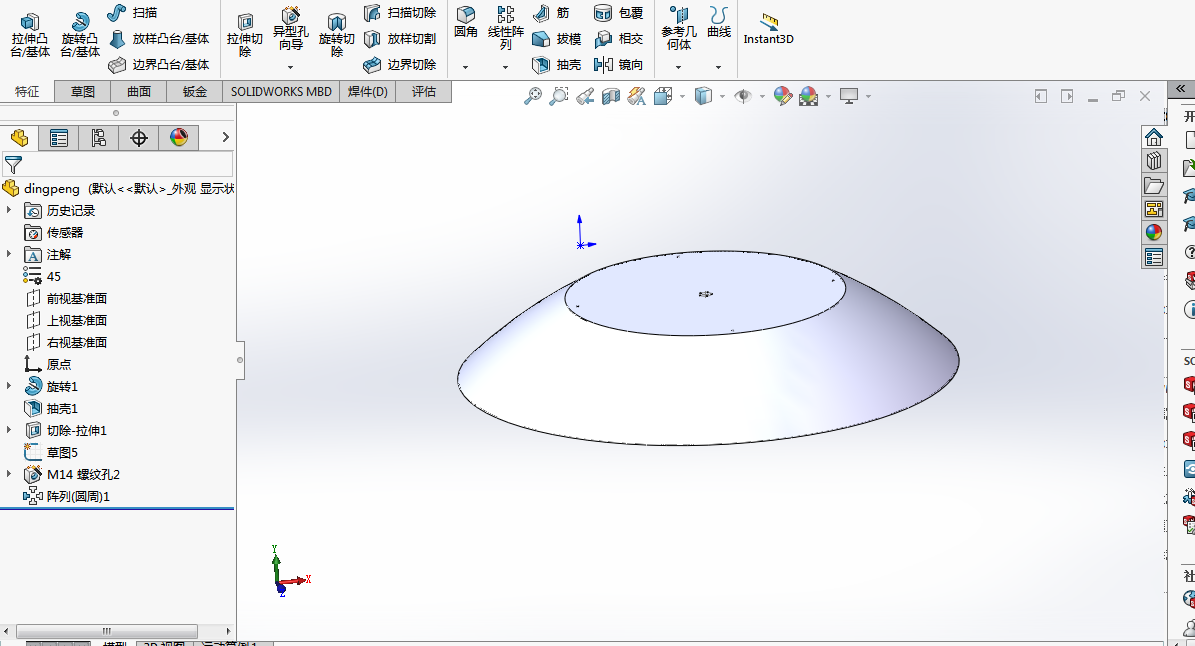1195x646 pixels.
Task: Open DimXpertManager crosshair tab icon
Action: (139, 138)
